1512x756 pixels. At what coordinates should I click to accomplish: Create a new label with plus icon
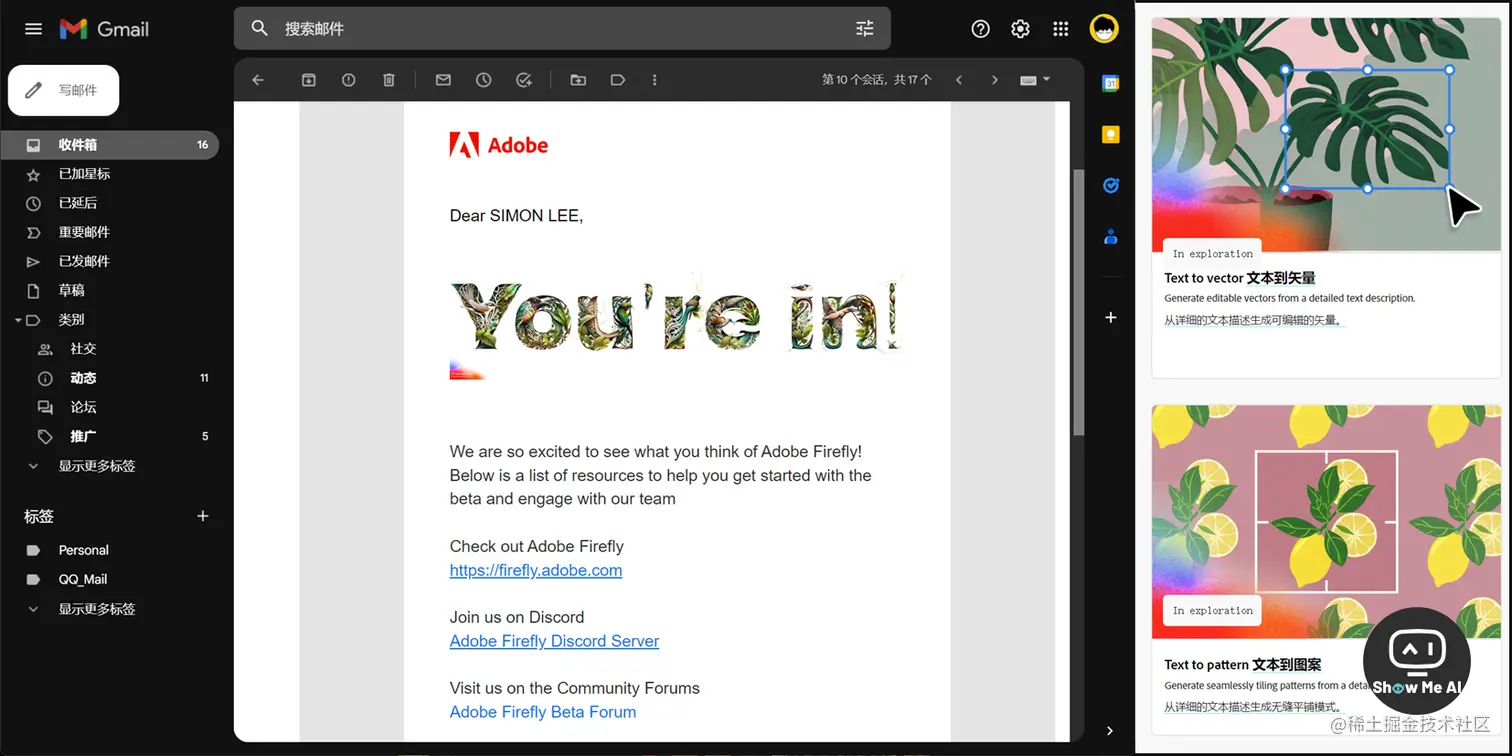(203, 516)
